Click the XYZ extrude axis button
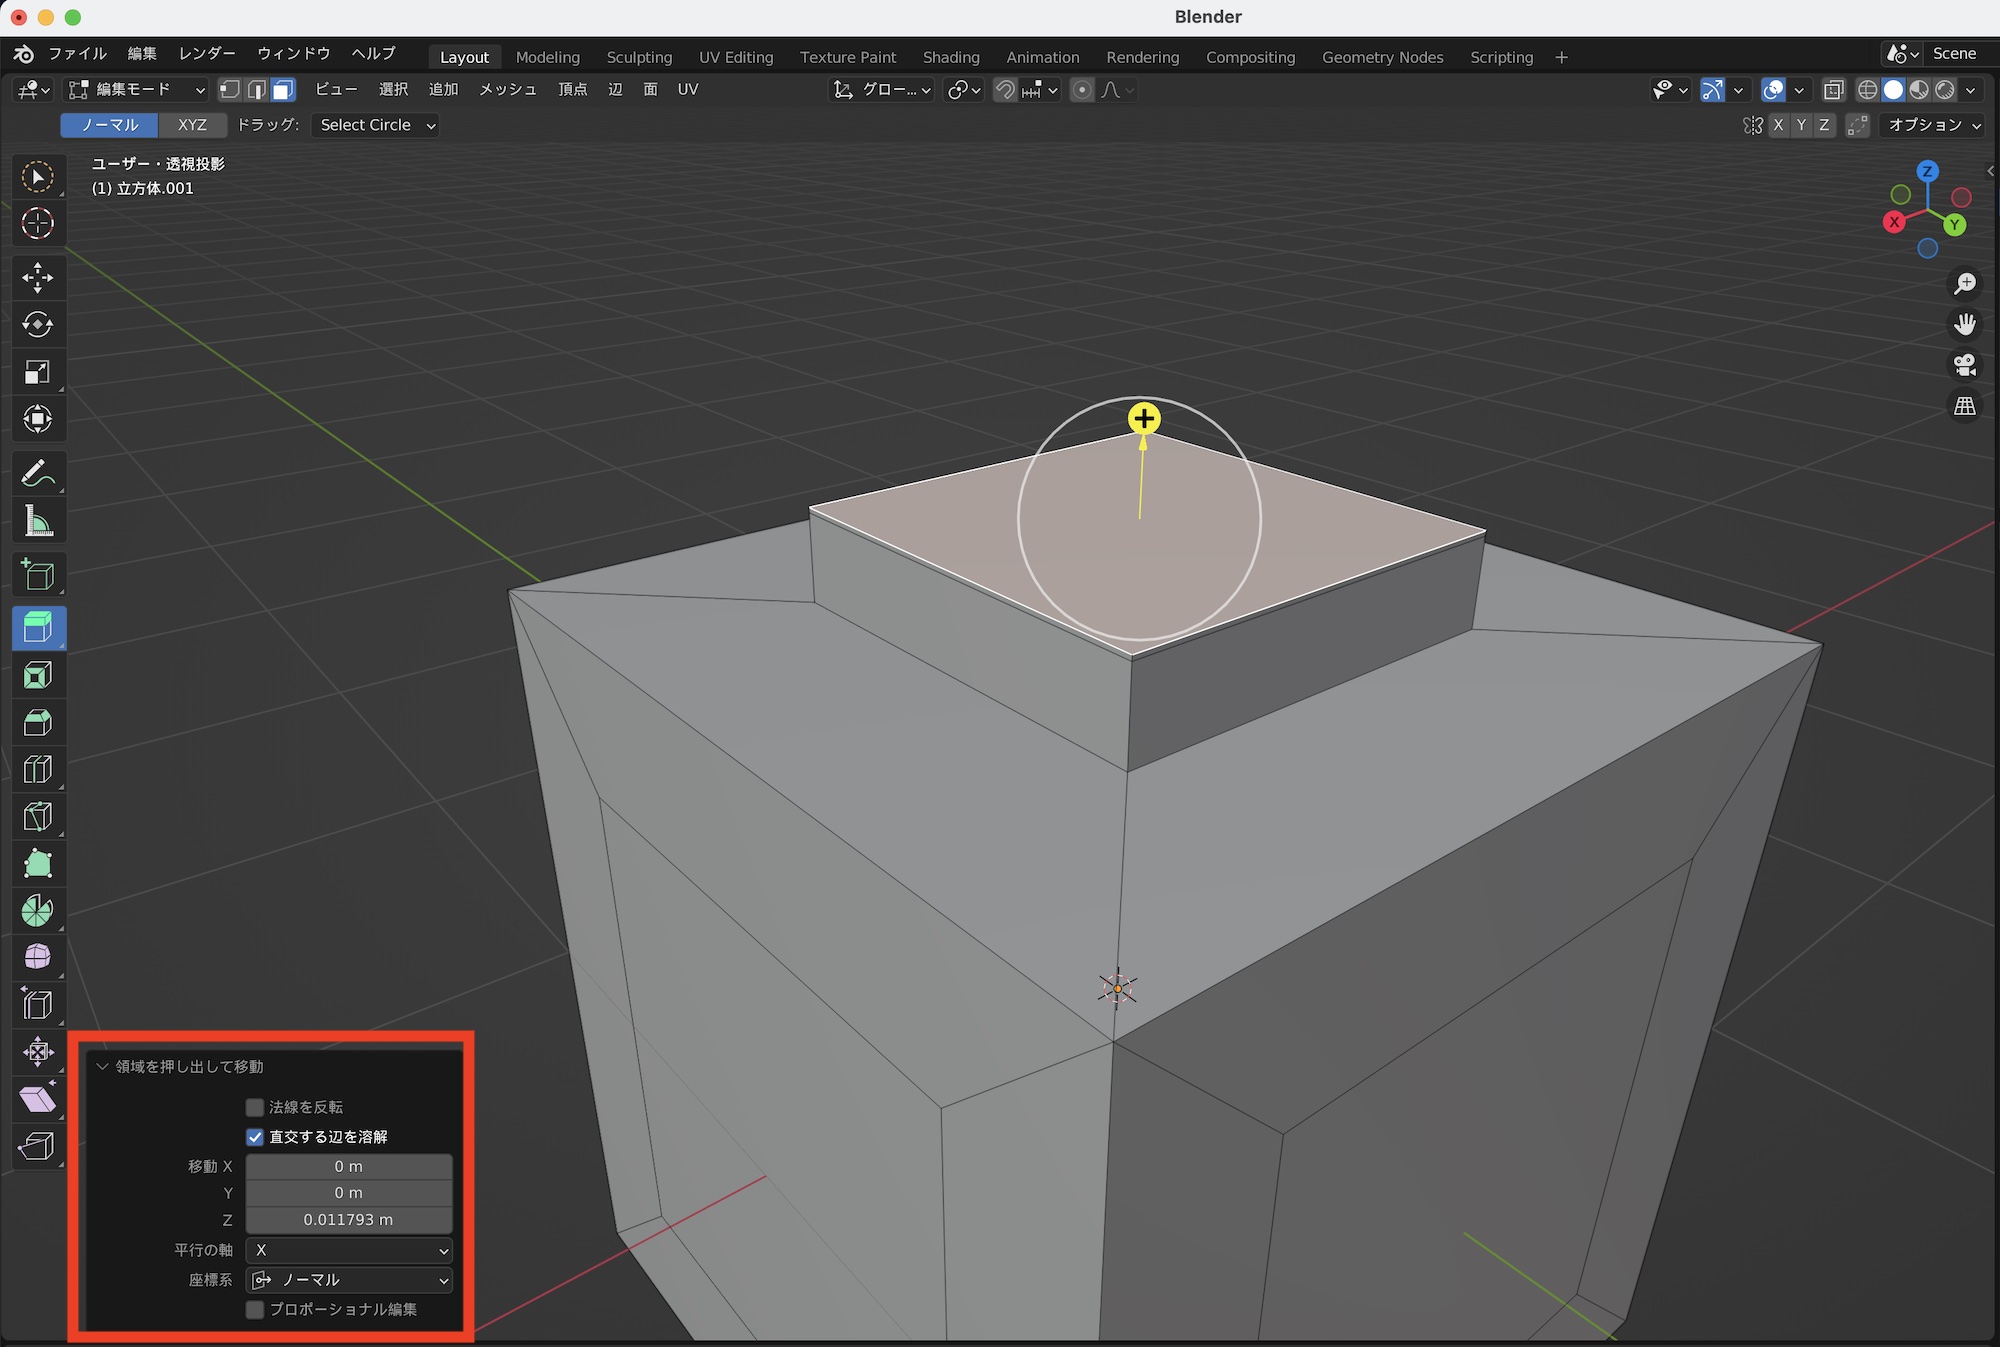This screenshot has width=2000, height=1347. (192, 125)
